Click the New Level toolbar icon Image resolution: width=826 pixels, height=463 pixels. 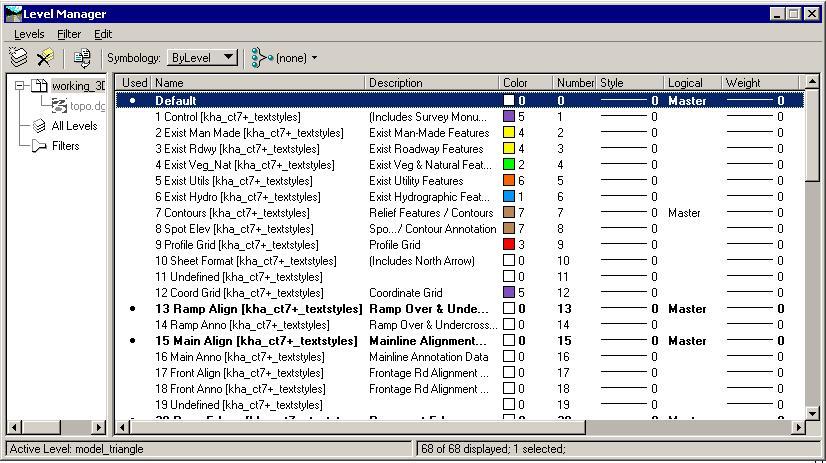[x=18, y=57]
